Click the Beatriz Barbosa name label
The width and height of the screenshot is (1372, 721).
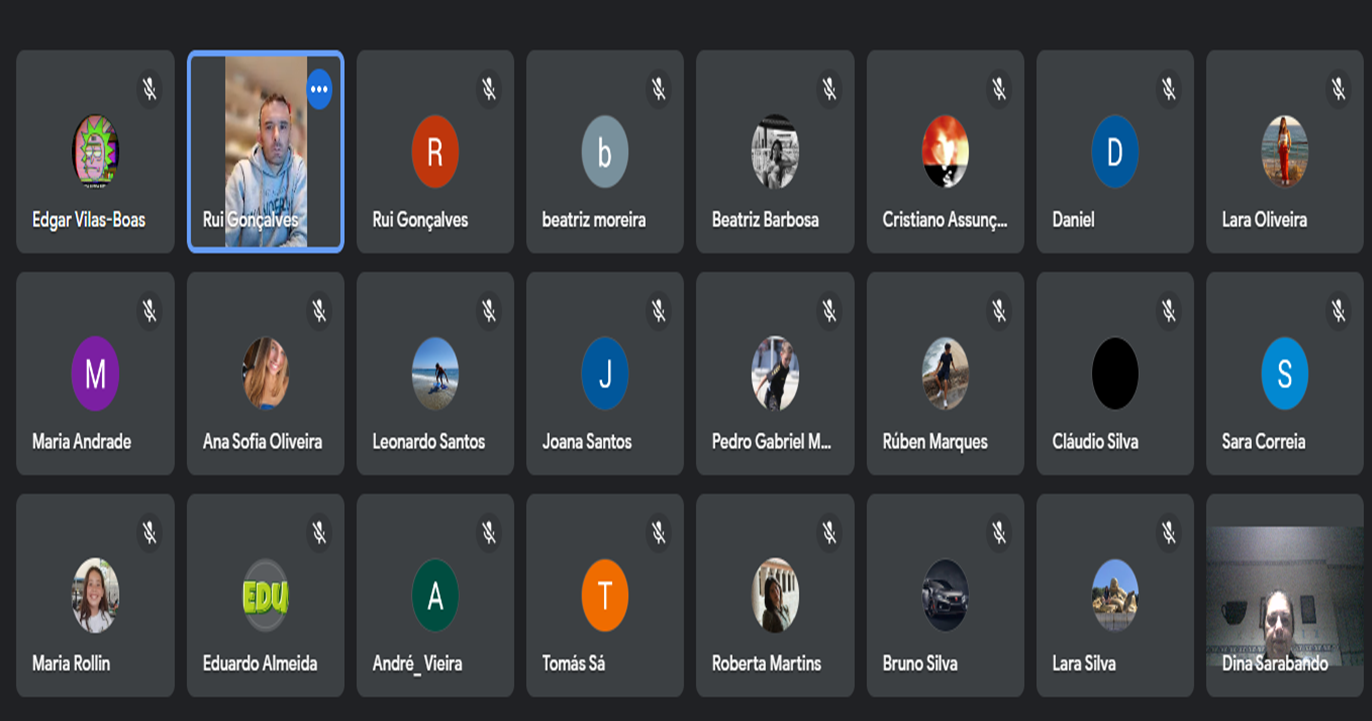765,220
